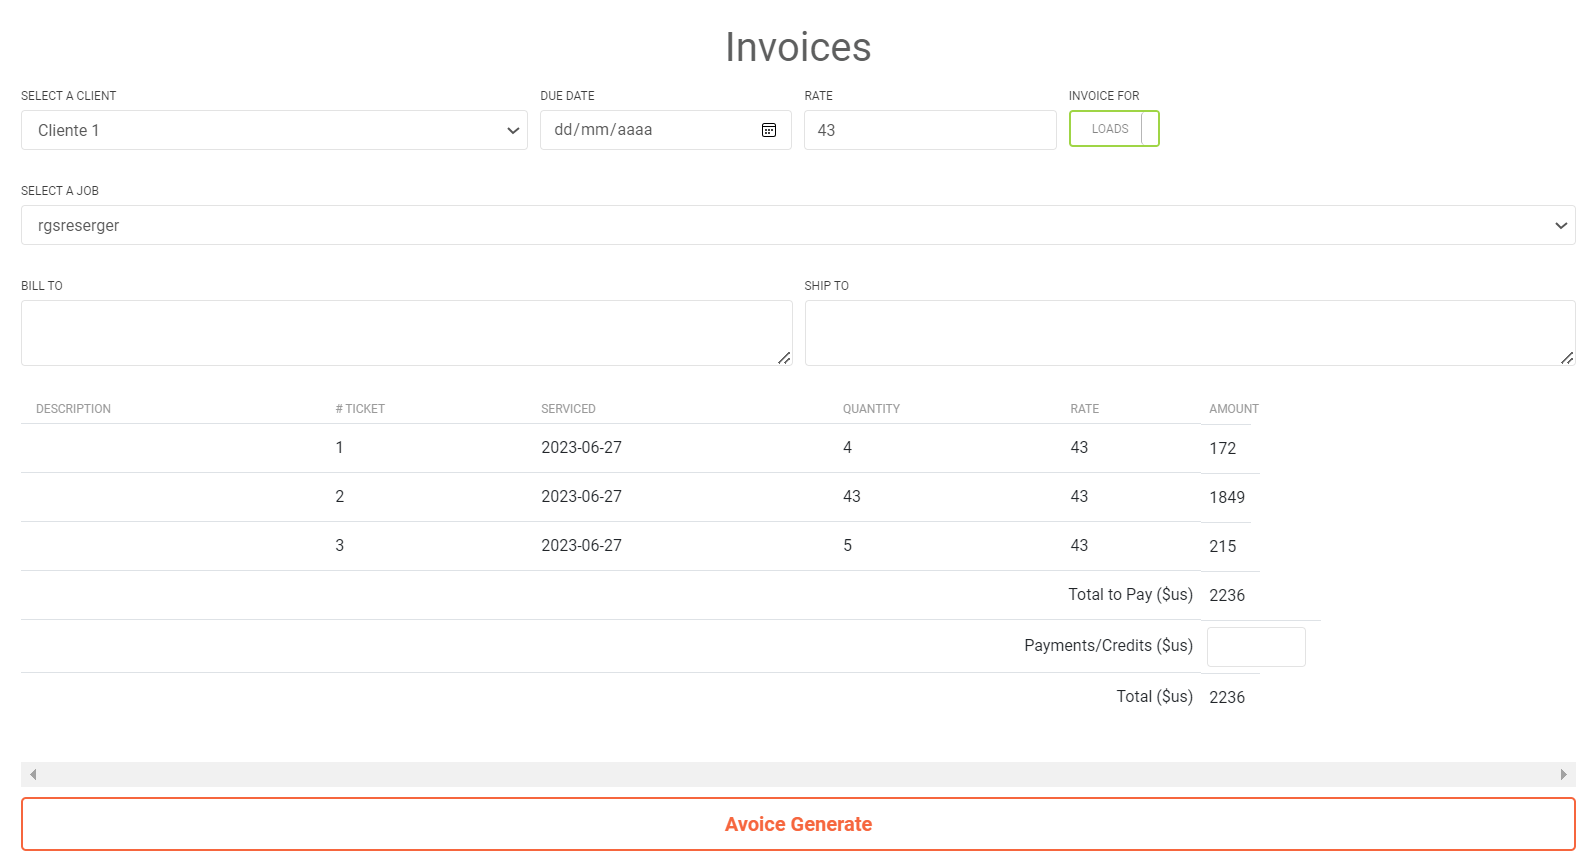Click the Avoice Generate button
This screenshot has width=1586, height=868.
pos(798,824)
